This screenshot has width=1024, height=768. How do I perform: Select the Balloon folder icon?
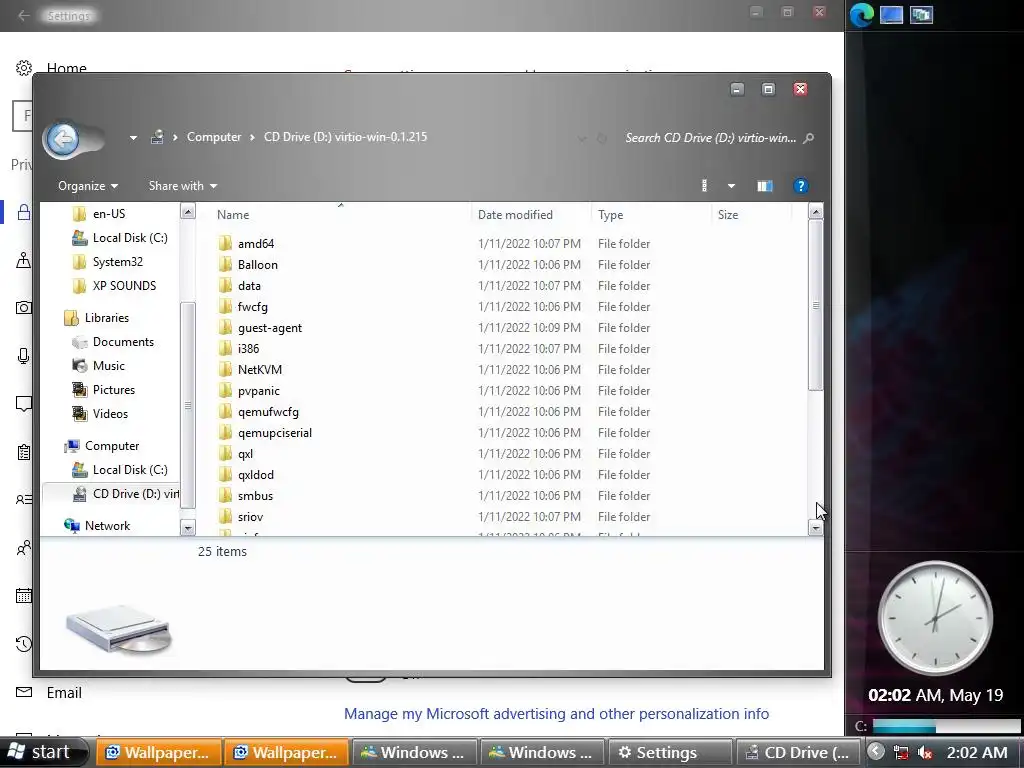point(225,264)
